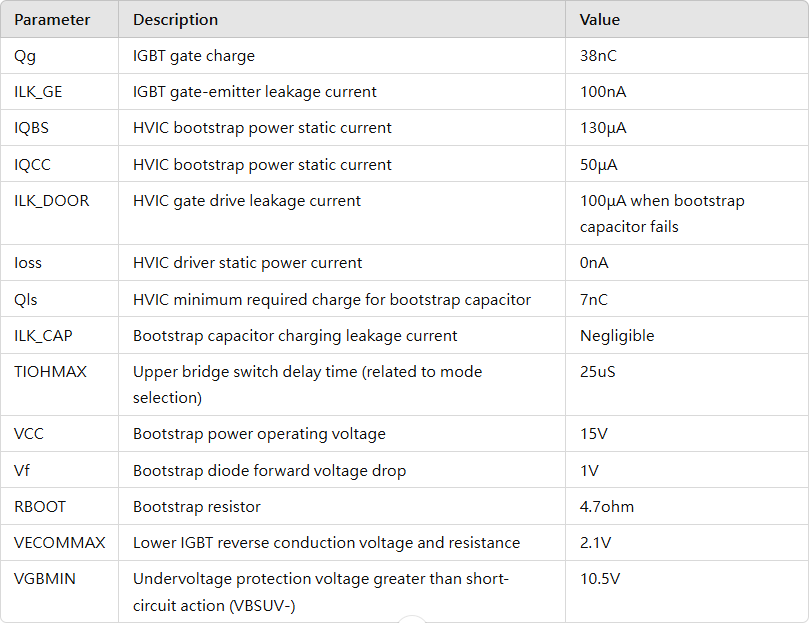
Task: Click the Value column header
Action: (600, 20)
